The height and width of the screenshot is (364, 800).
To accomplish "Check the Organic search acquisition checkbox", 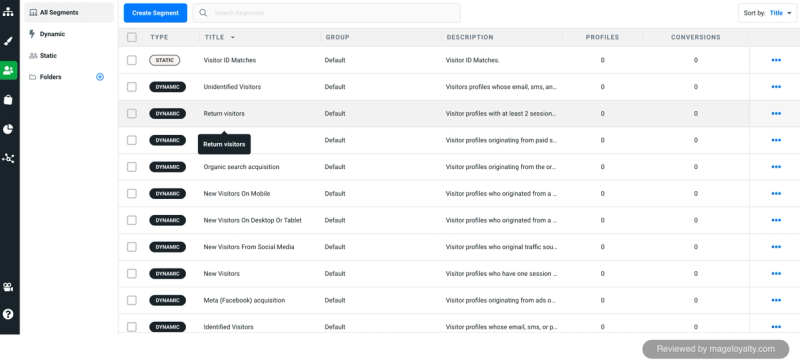I will (x=132, y=167).
